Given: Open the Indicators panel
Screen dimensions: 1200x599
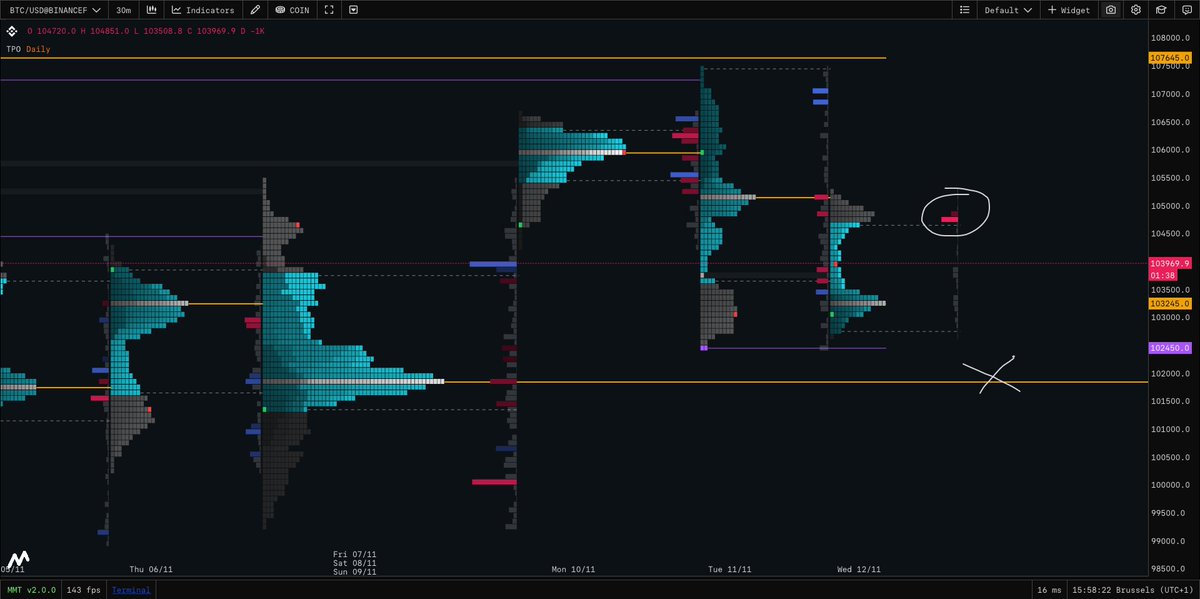Looking at the screenshot, I should (x=204, y=10).
